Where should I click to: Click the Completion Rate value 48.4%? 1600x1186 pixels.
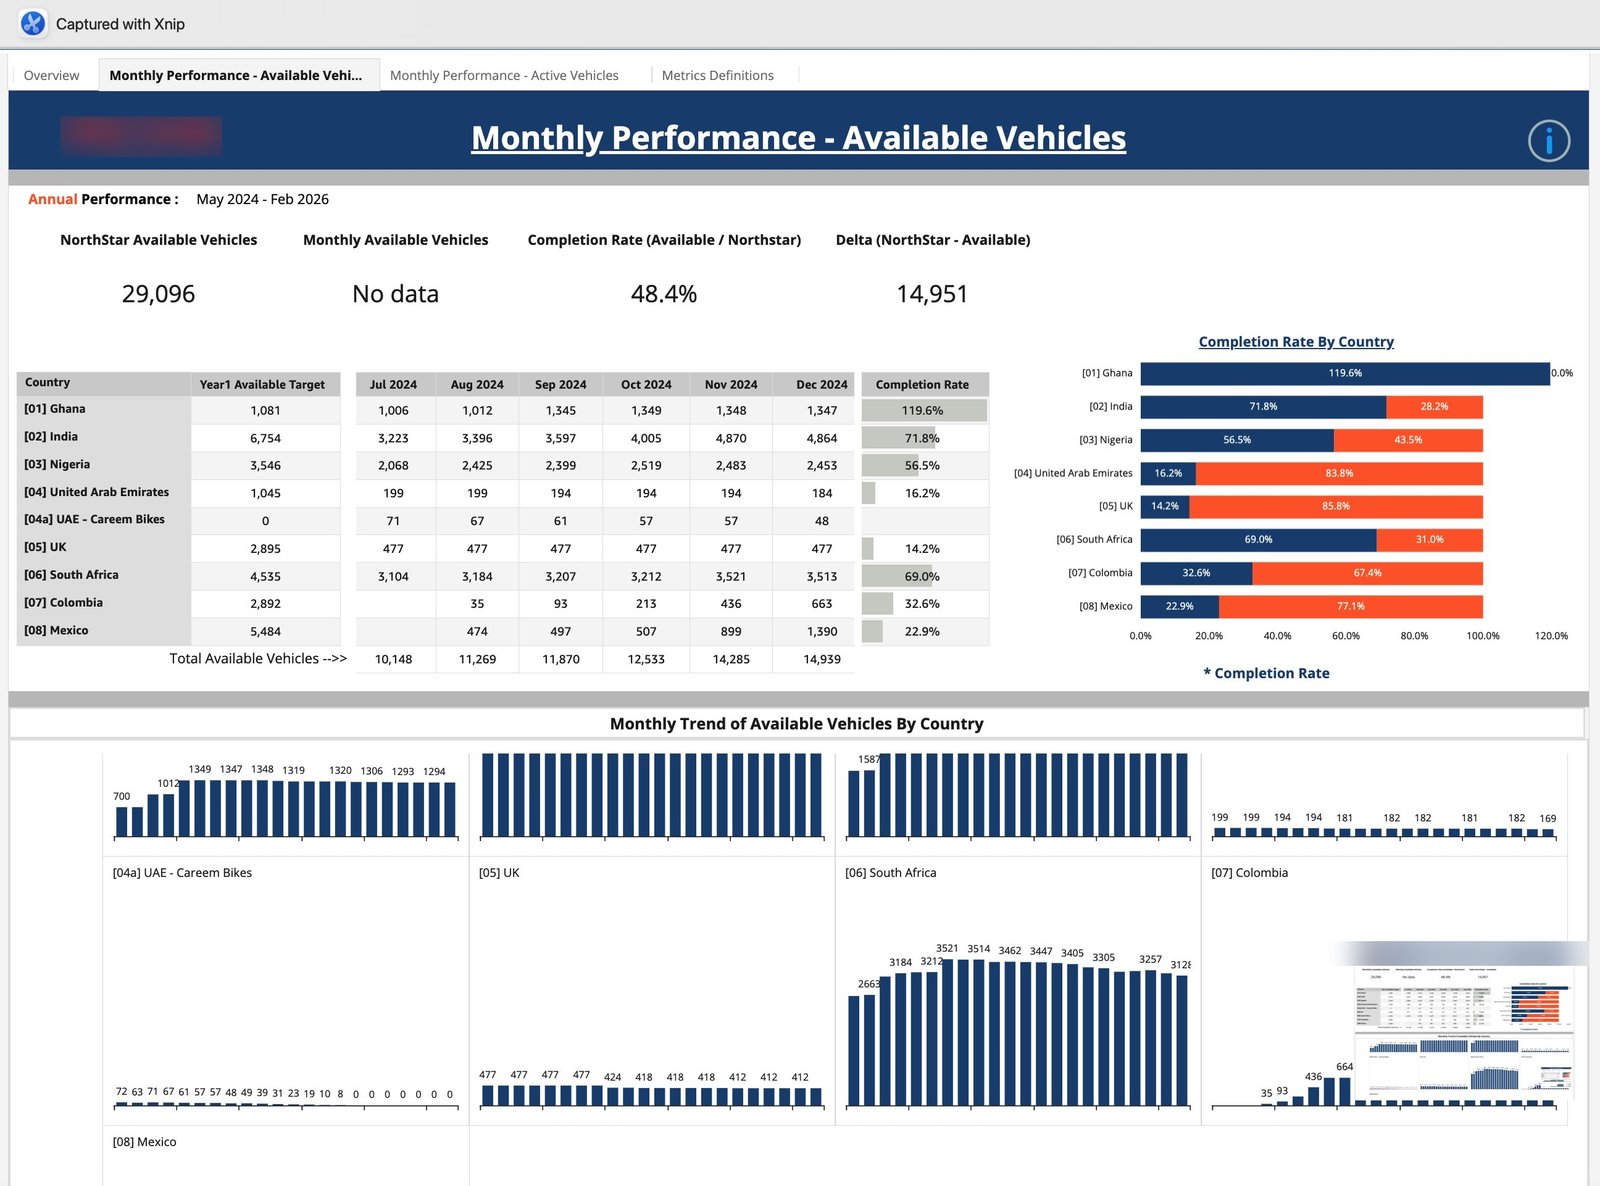pos(664,294)
